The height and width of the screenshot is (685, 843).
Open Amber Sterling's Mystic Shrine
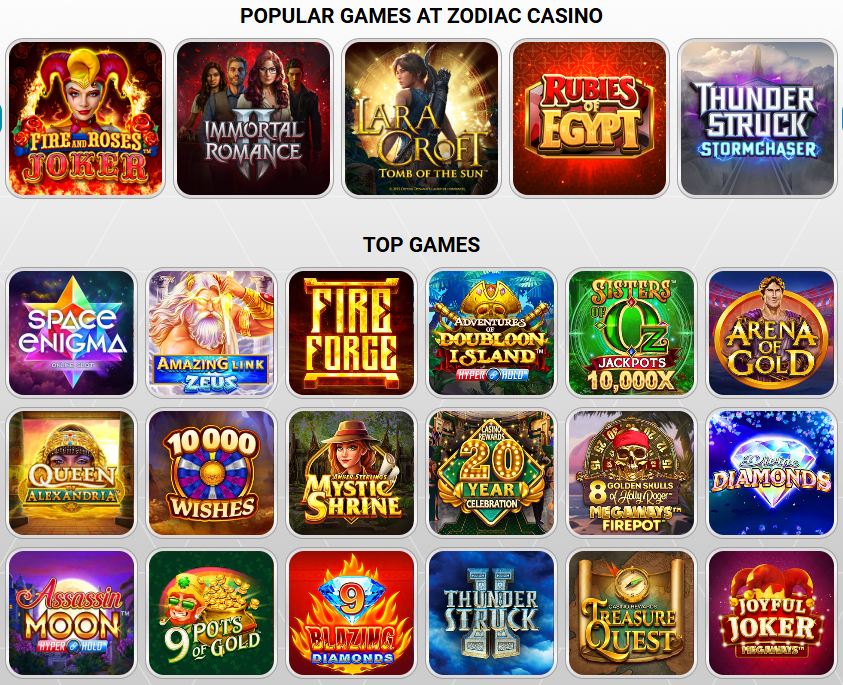pos(352,473)
